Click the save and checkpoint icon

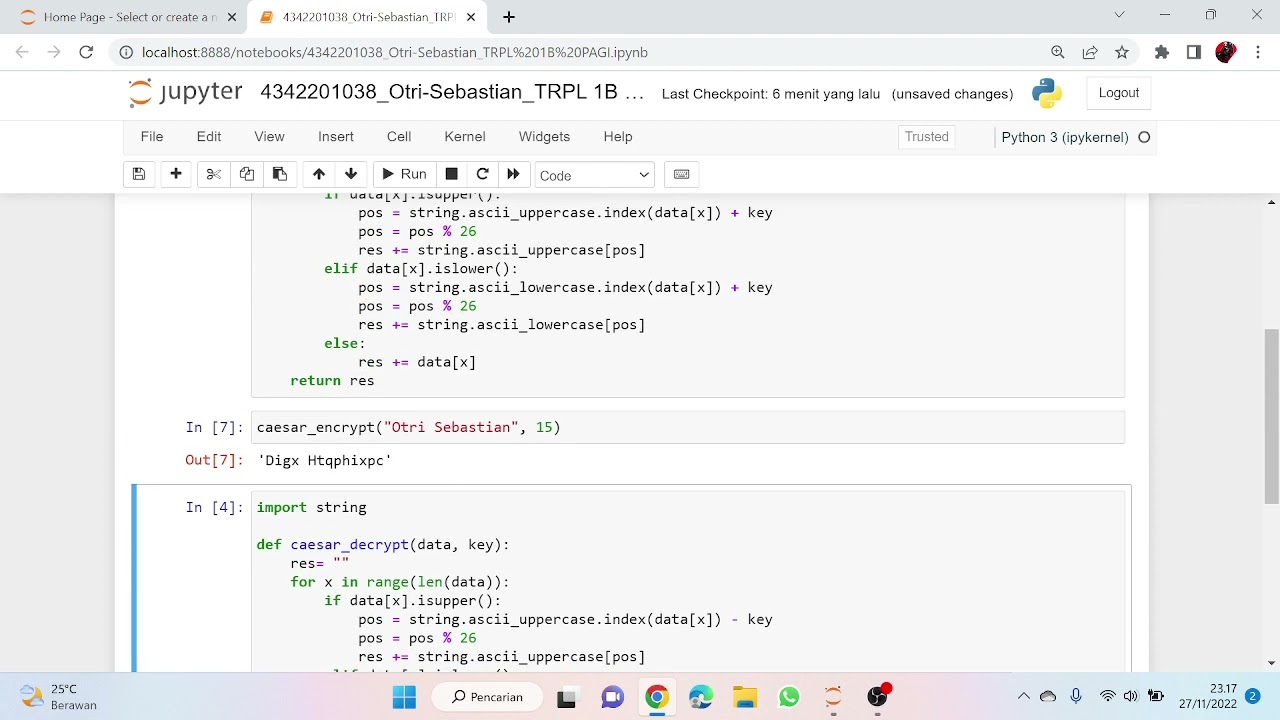click(139, 174)
